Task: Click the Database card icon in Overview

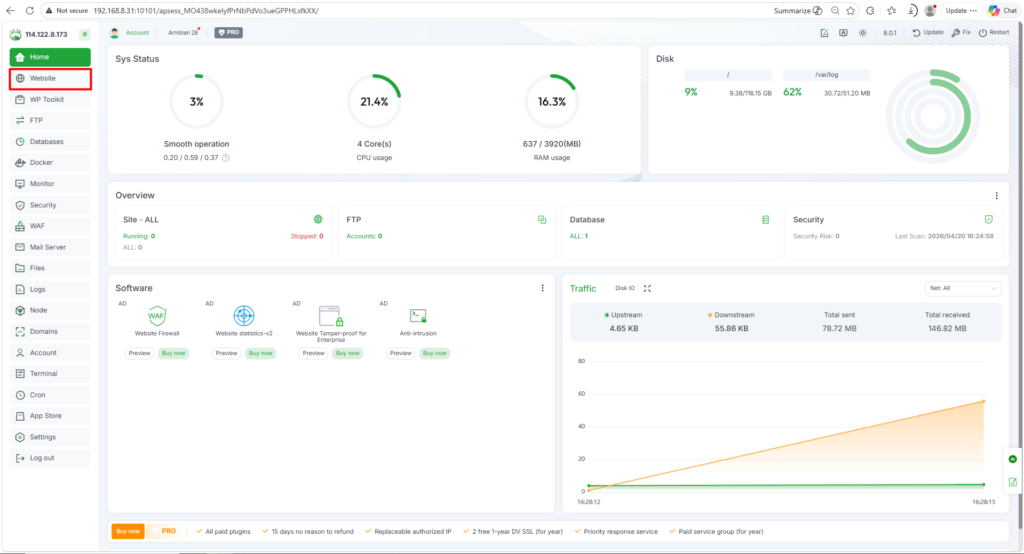Action: click(x=765, y=219)
